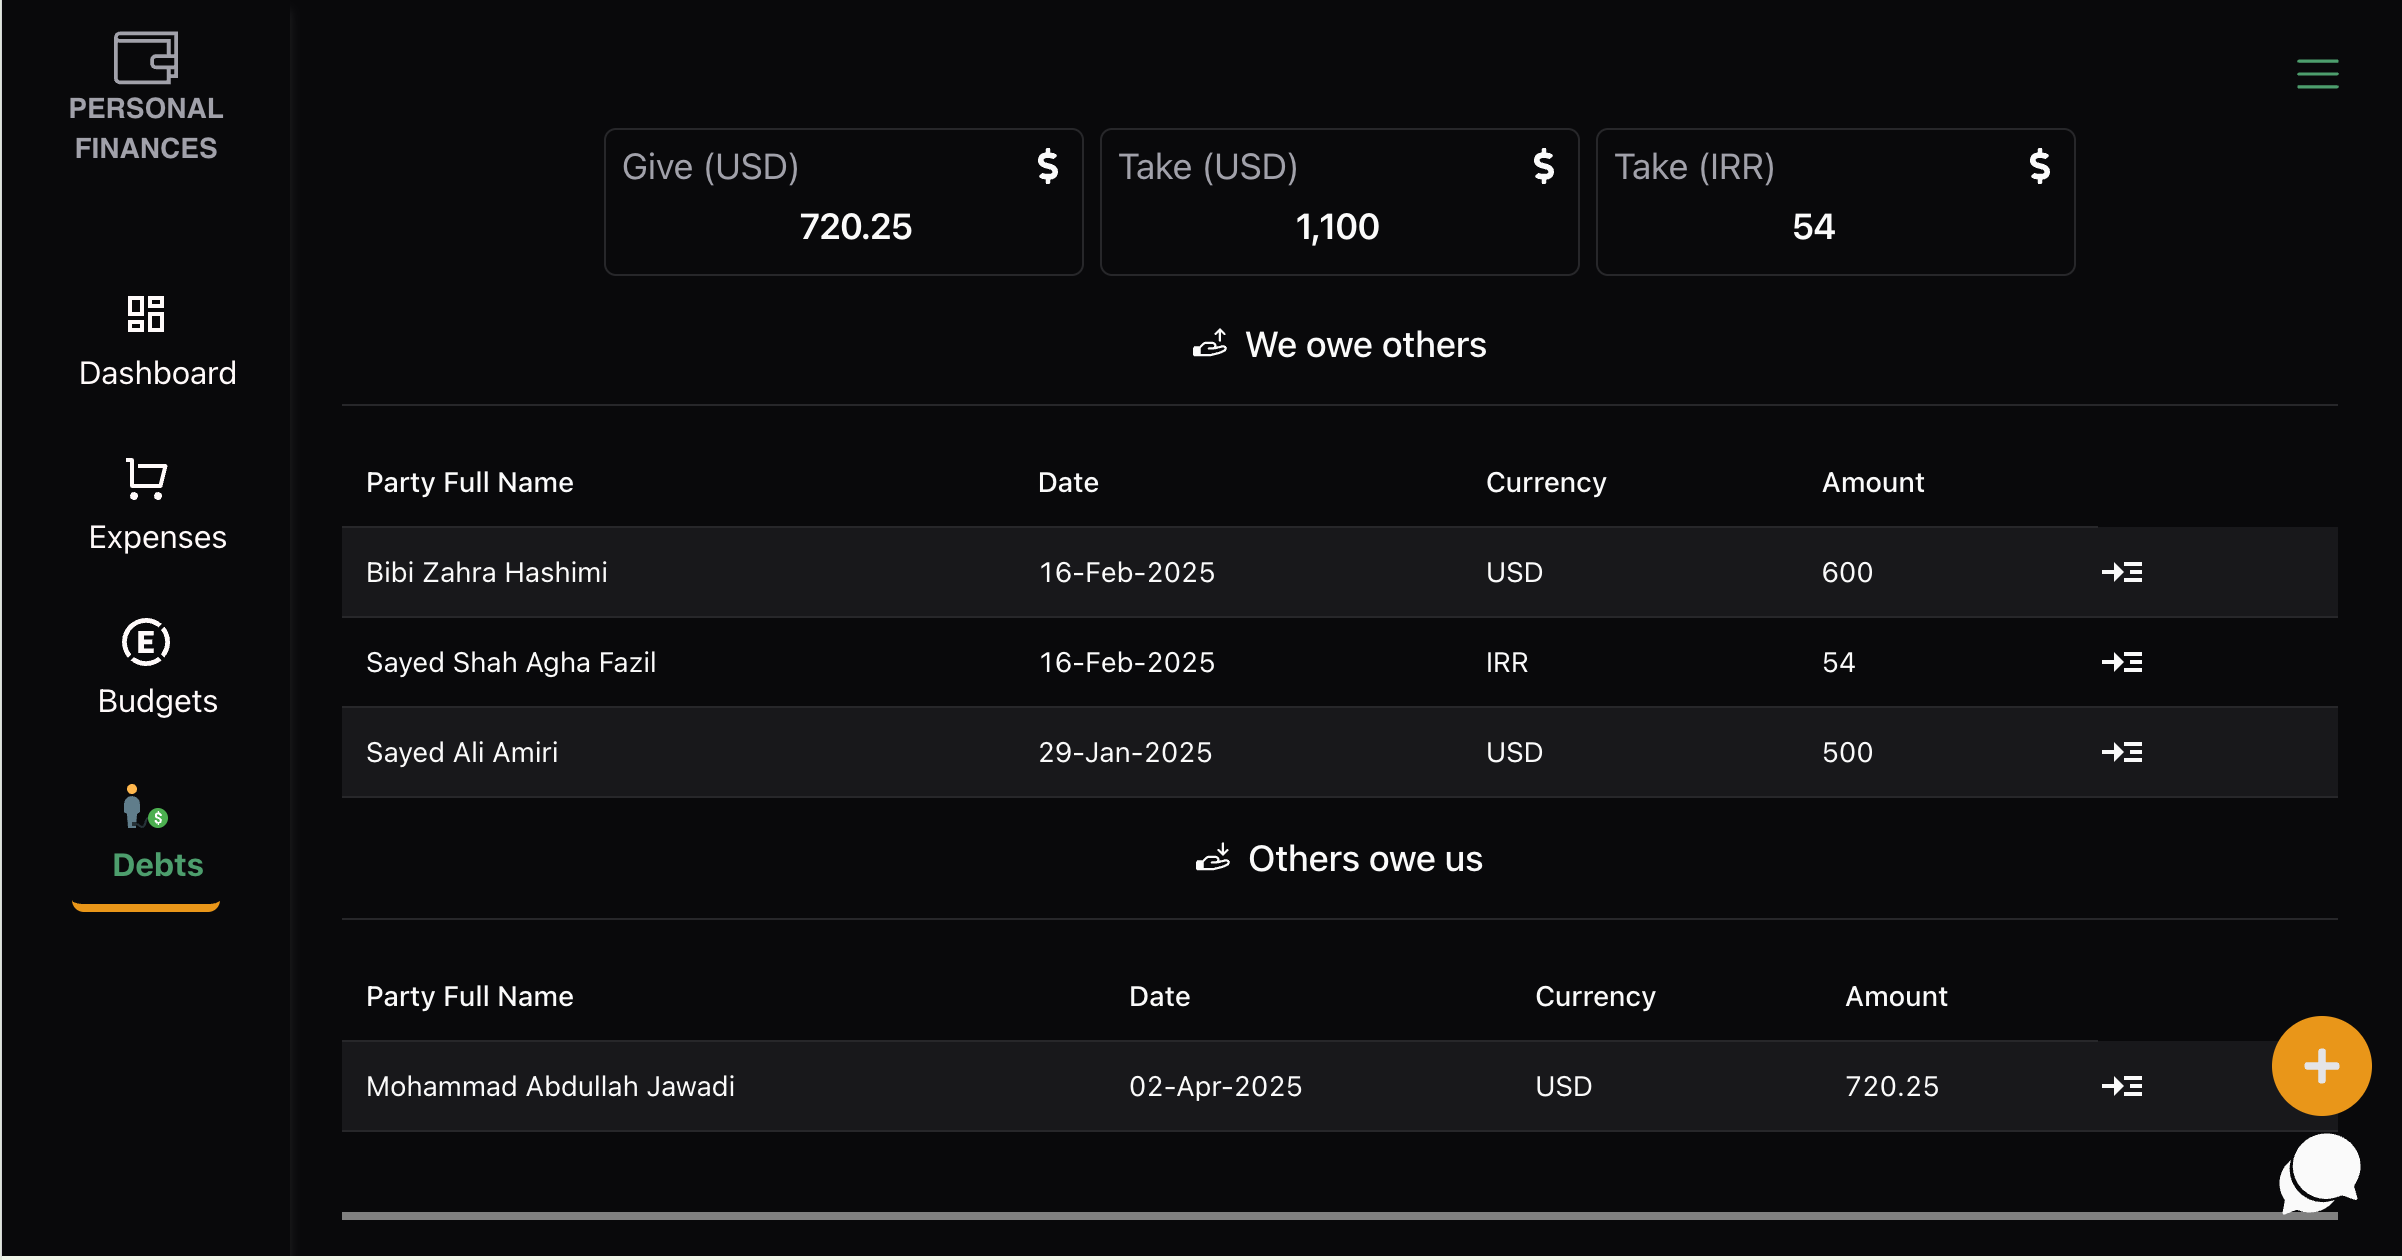This screenshot has height=1260, width=2402.
Task: Click the dollar icon on Take (USD) card
Action: point(1542,167)
